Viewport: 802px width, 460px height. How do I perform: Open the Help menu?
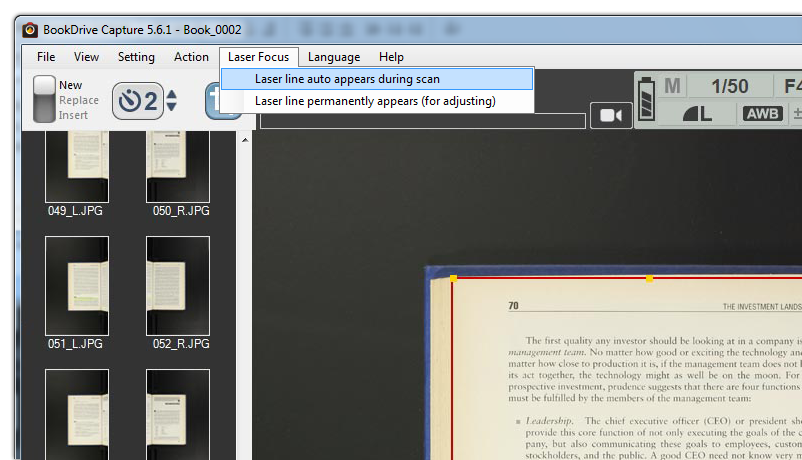pyautogui.click(x=391, y=57)
